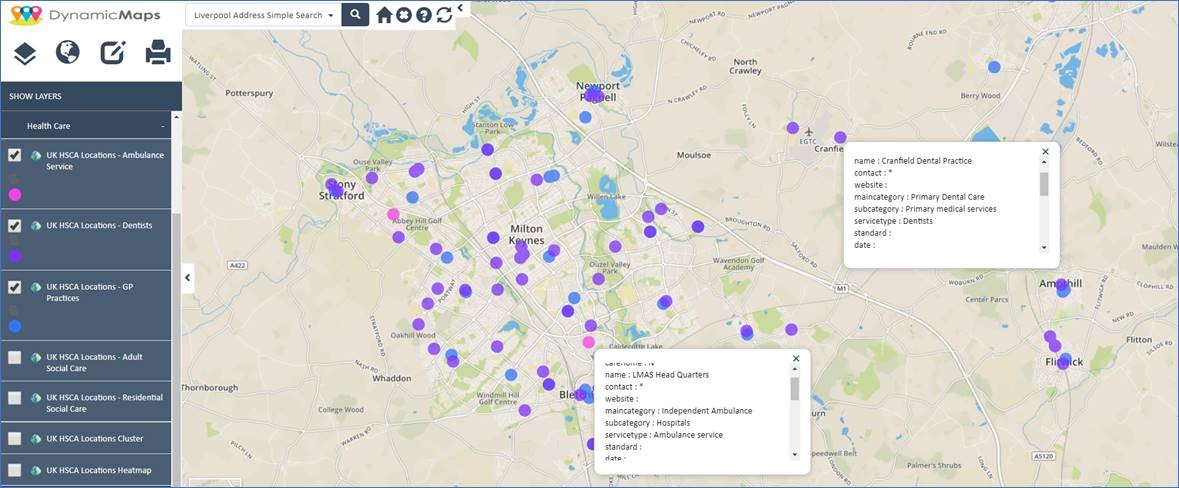The image size is (1179, 488).
Task: Click the blue marker near Berry Wood
Action: (994, 67)
